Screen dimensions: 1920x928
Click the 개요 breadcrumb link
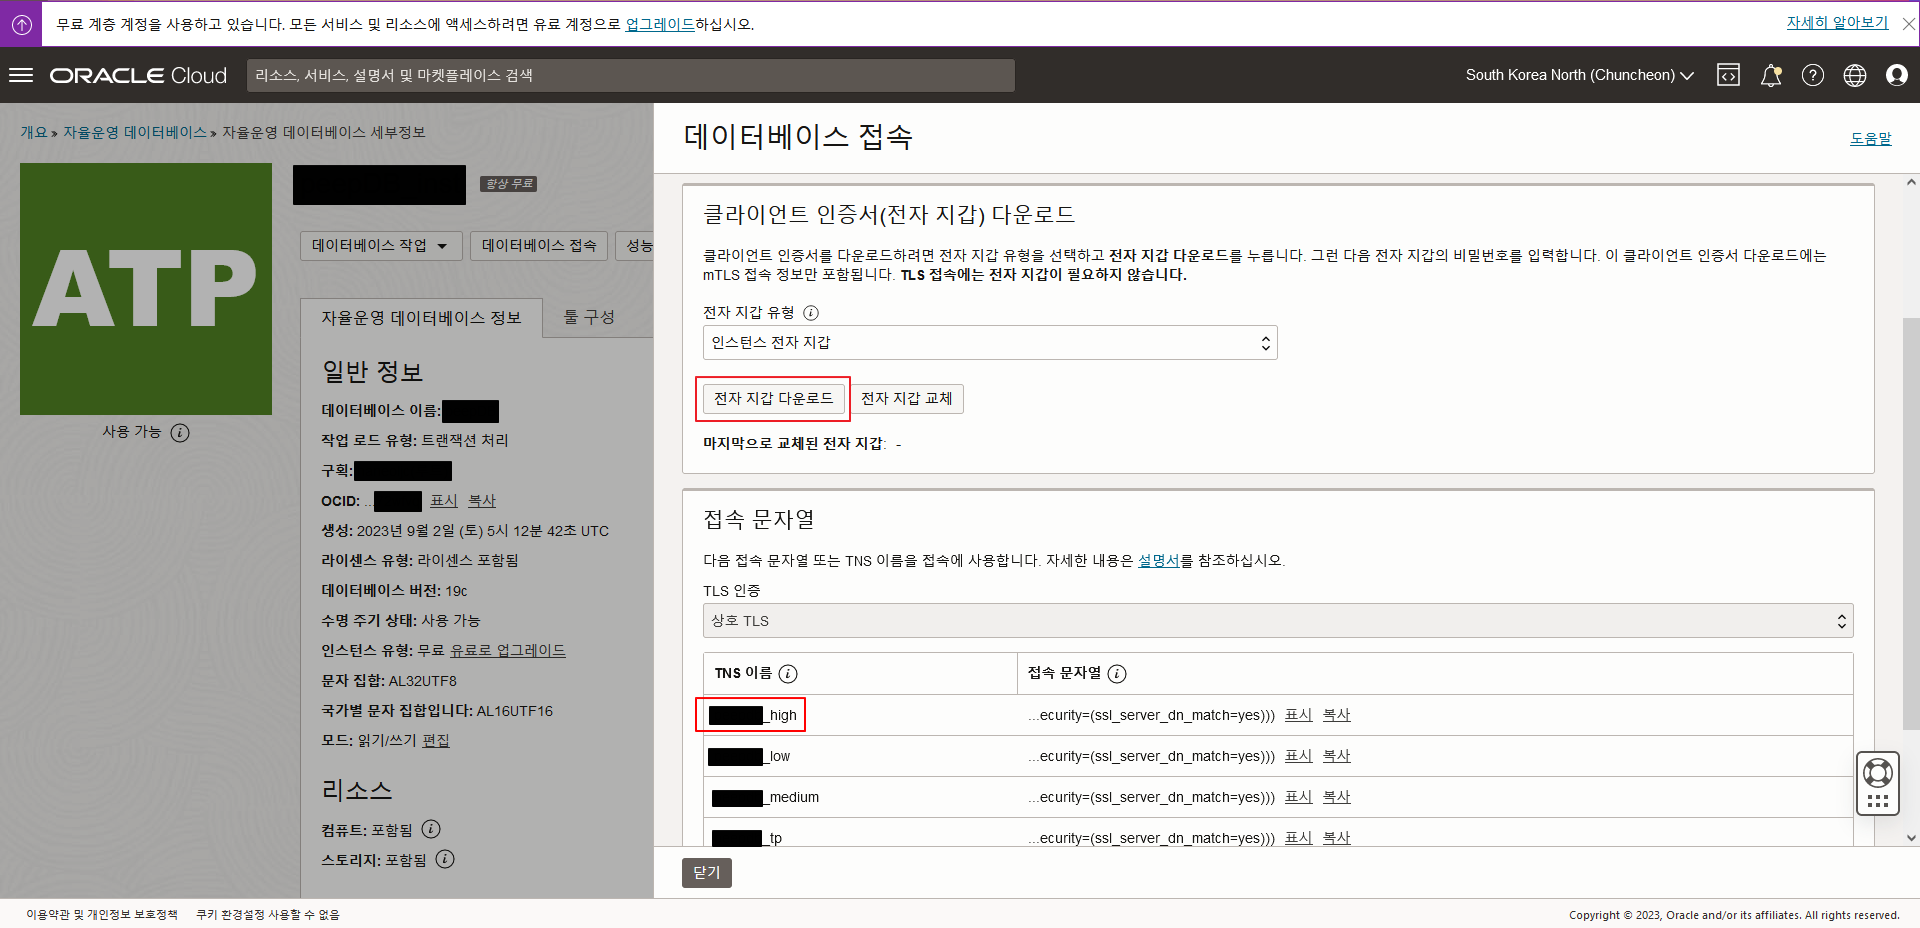pyautogui.click(x=34, y=133)
